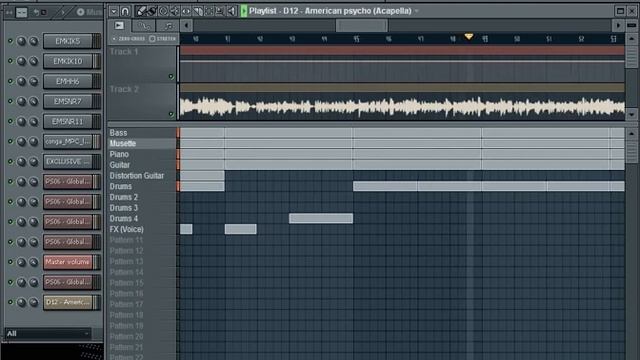Select the Musette pattern row
This screenshot has width=640, height=360.
click(142, 143)
